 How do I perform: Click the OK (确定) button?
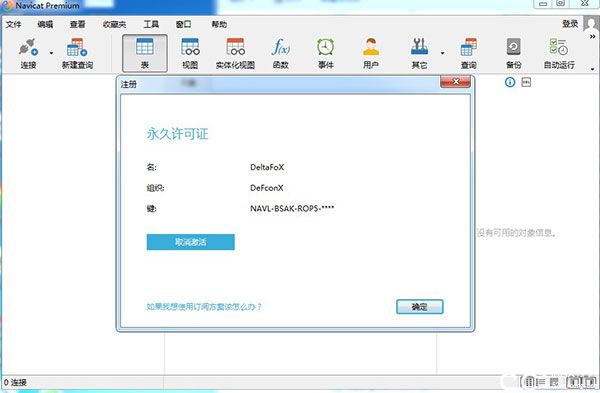click(x=419, y=307)
